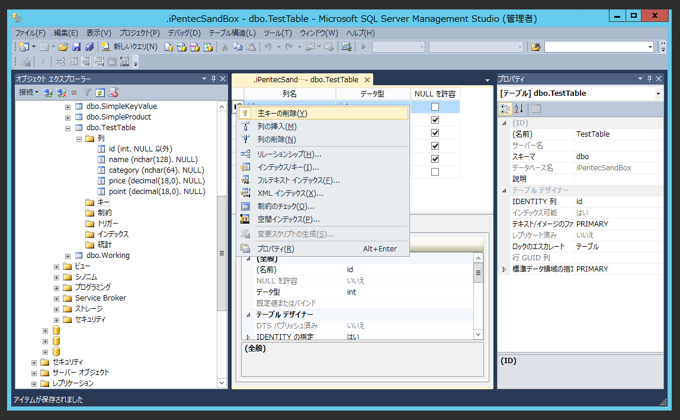Screen dimensions: 680x420
Task: Uncheck the second row Allow NULL checkbox
Action: pos(435,120)
